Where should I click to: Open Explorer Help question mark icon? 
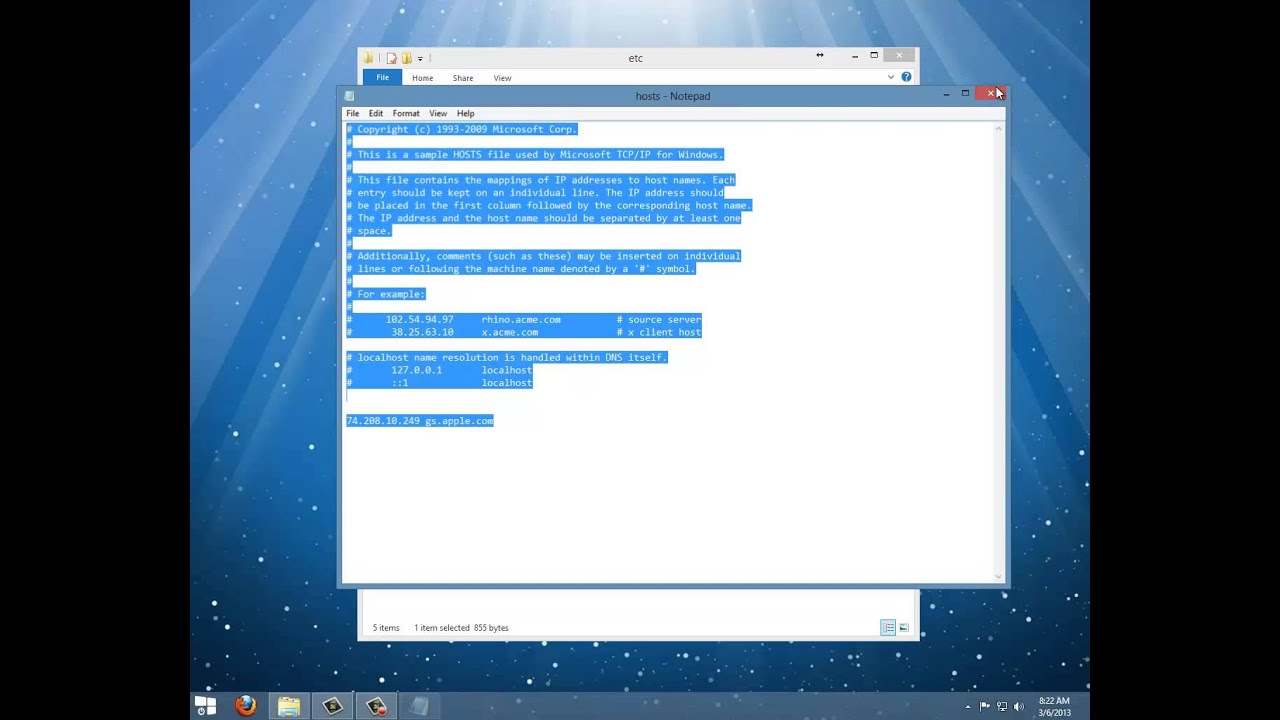[906, 77]
